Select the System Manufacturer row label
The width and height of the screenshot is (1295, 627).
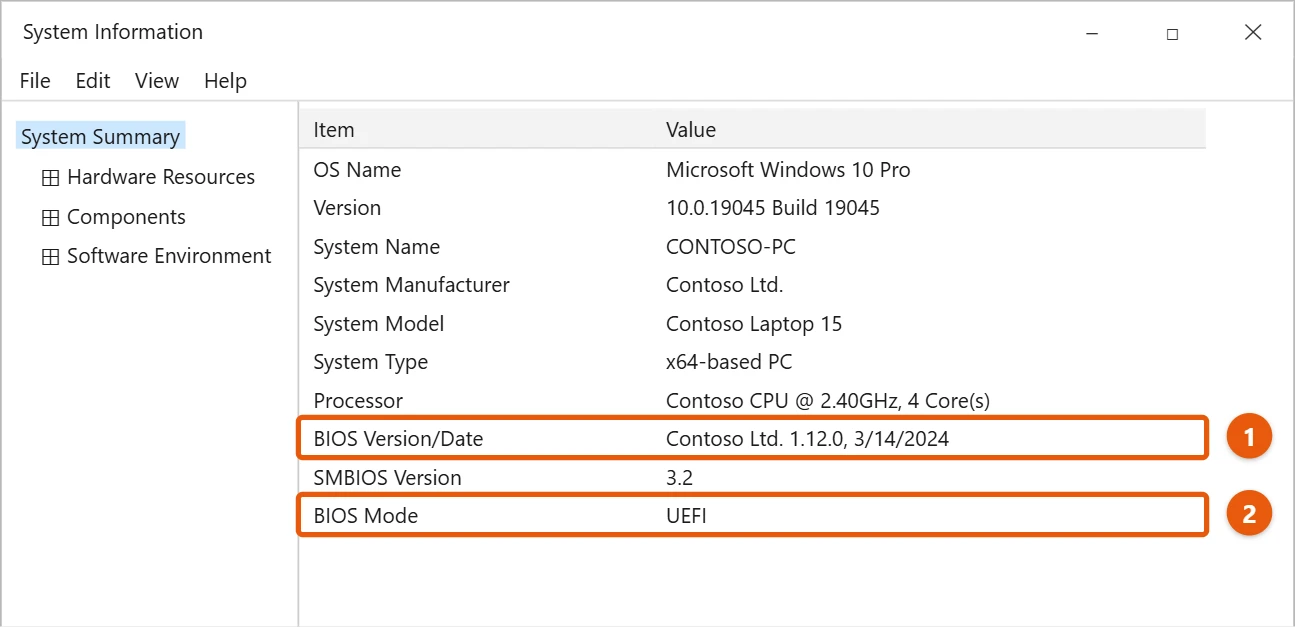[411, 285]
